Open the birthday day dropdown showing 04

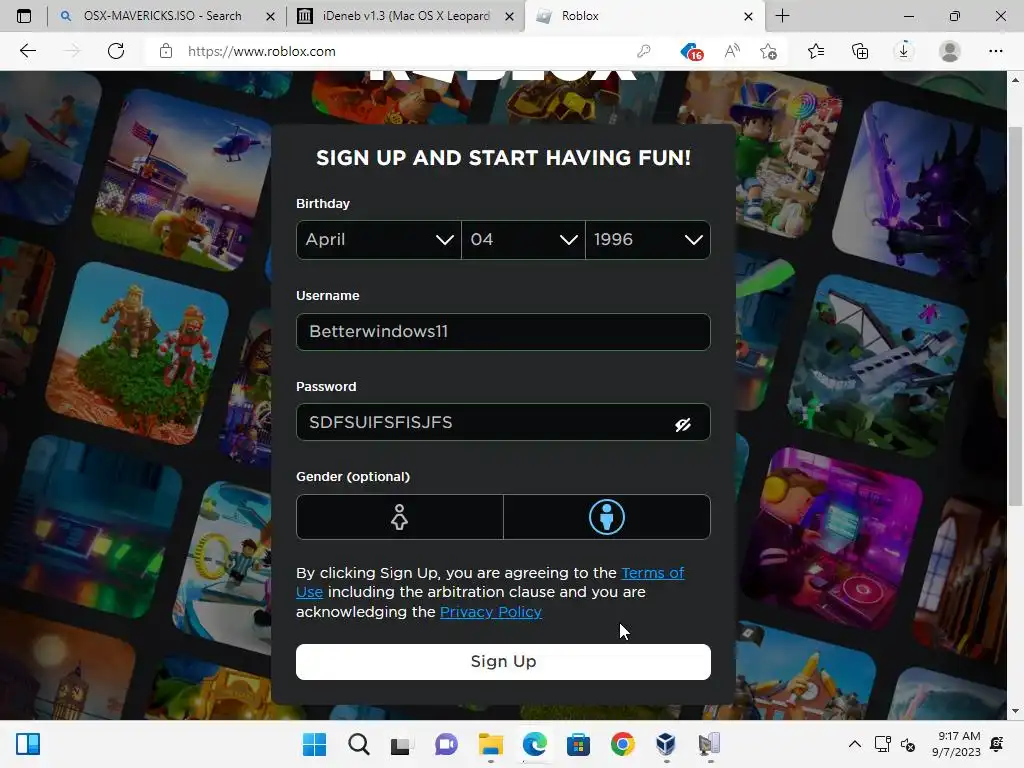[523, 240]
